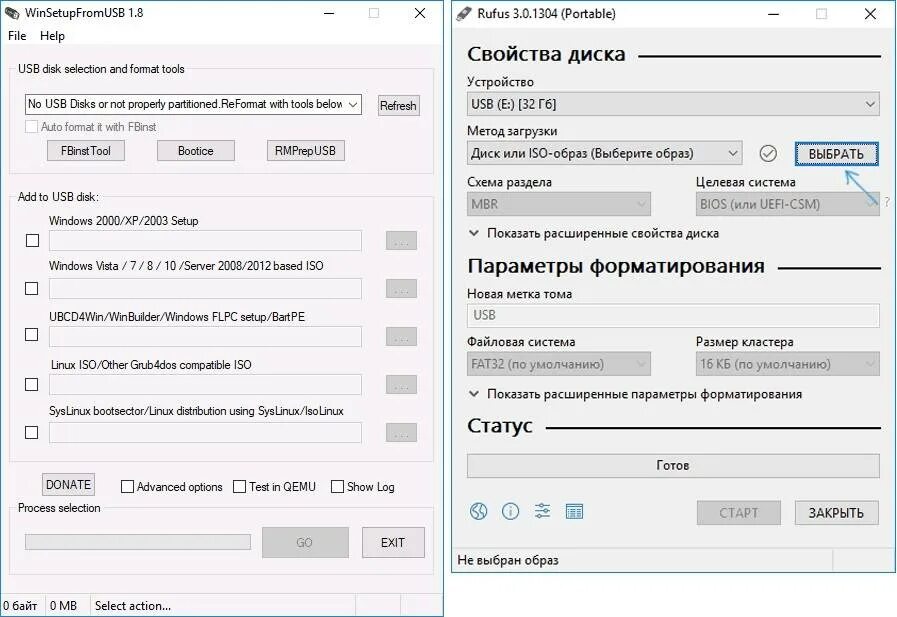Browse for SysLinux bootsector source

pos(401,433)
